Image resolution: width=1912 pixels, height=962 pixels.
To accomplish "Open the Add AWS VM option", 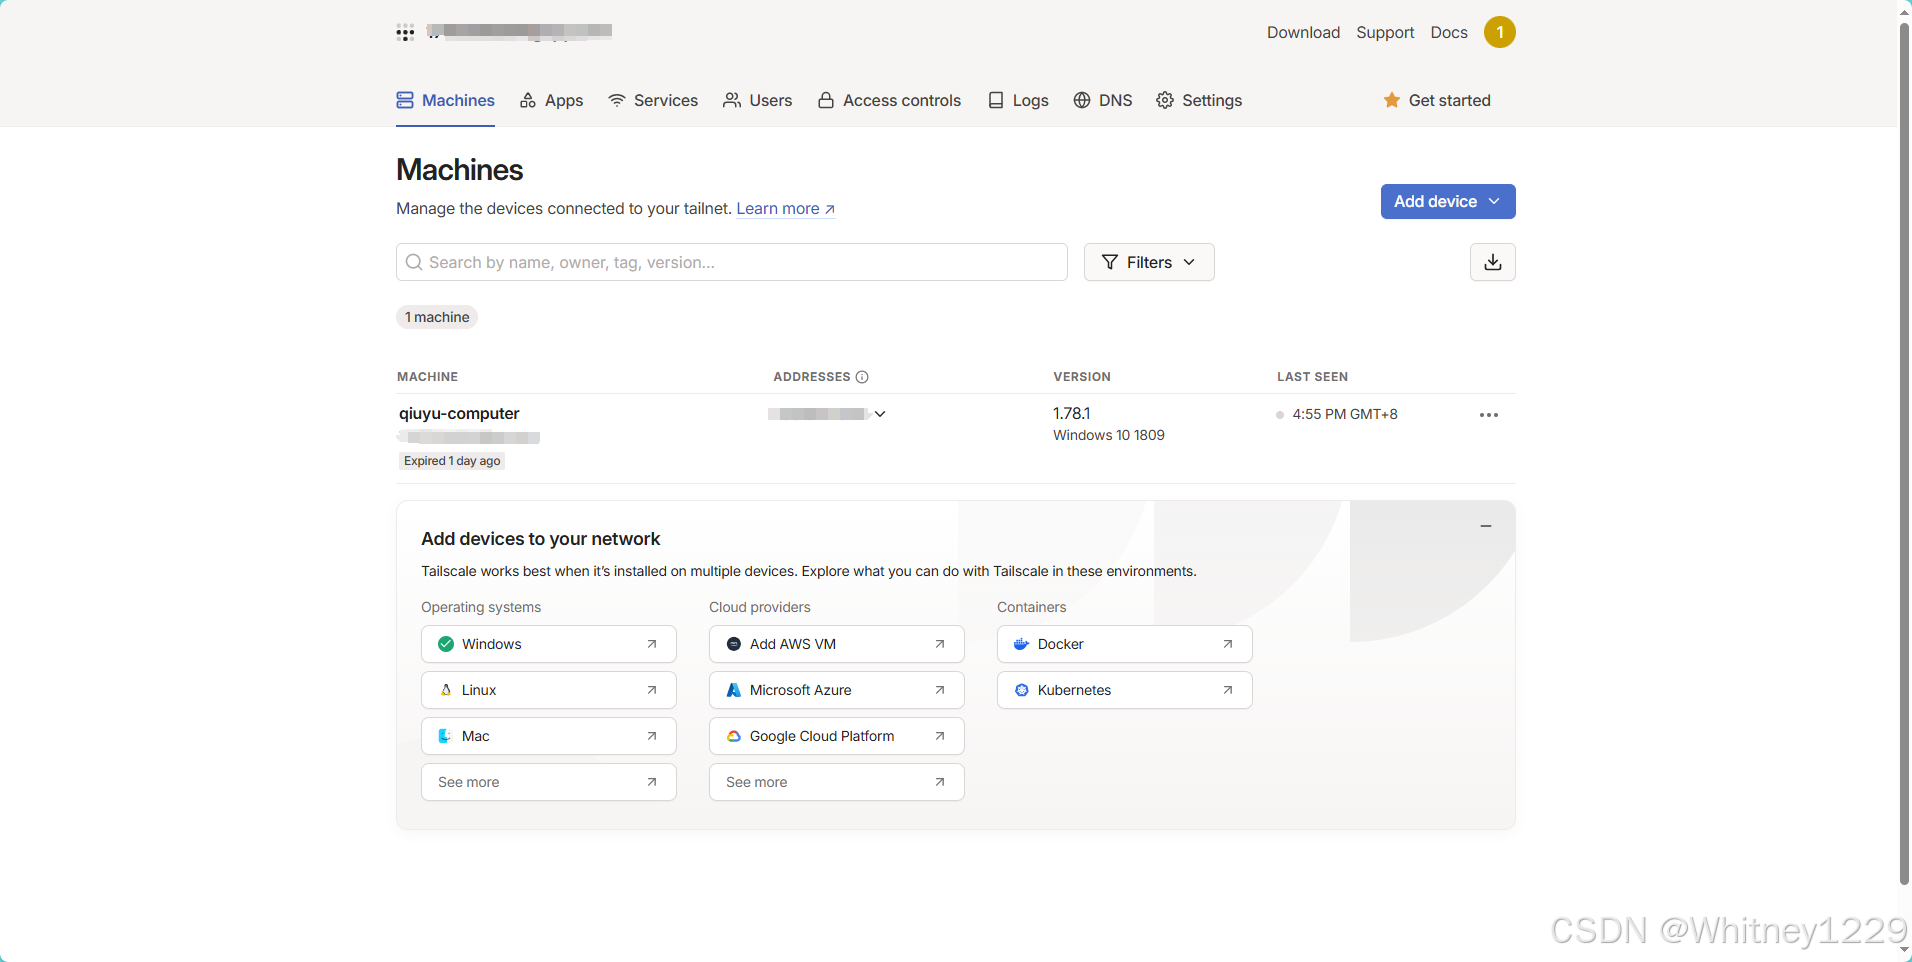I will (837, 644).
